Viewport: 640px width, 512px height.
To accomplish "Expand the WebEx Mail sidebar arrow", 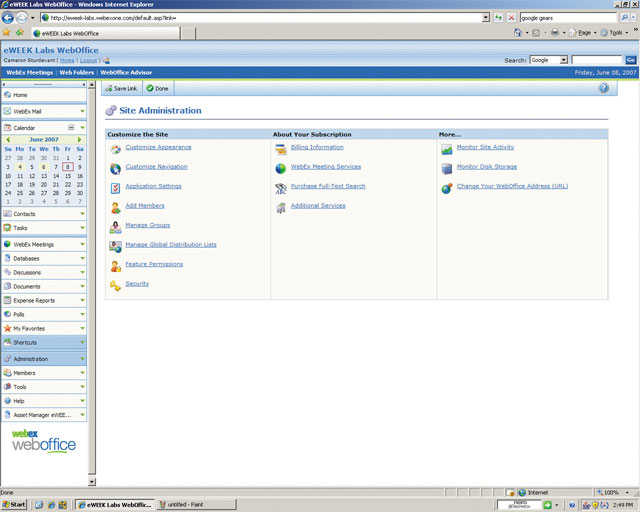I will [82, 111].
